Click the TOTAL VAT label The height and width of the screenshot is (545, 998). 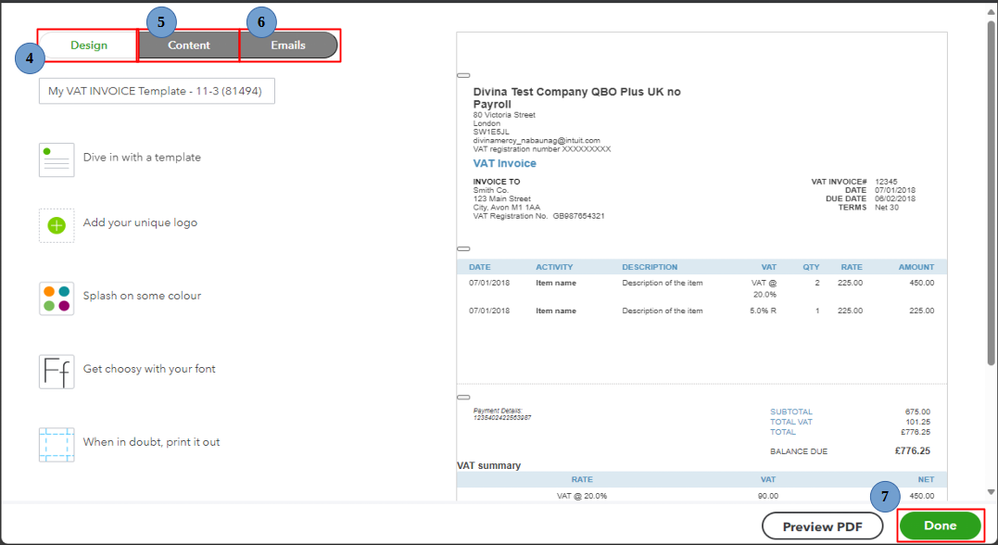click(791, 421)
